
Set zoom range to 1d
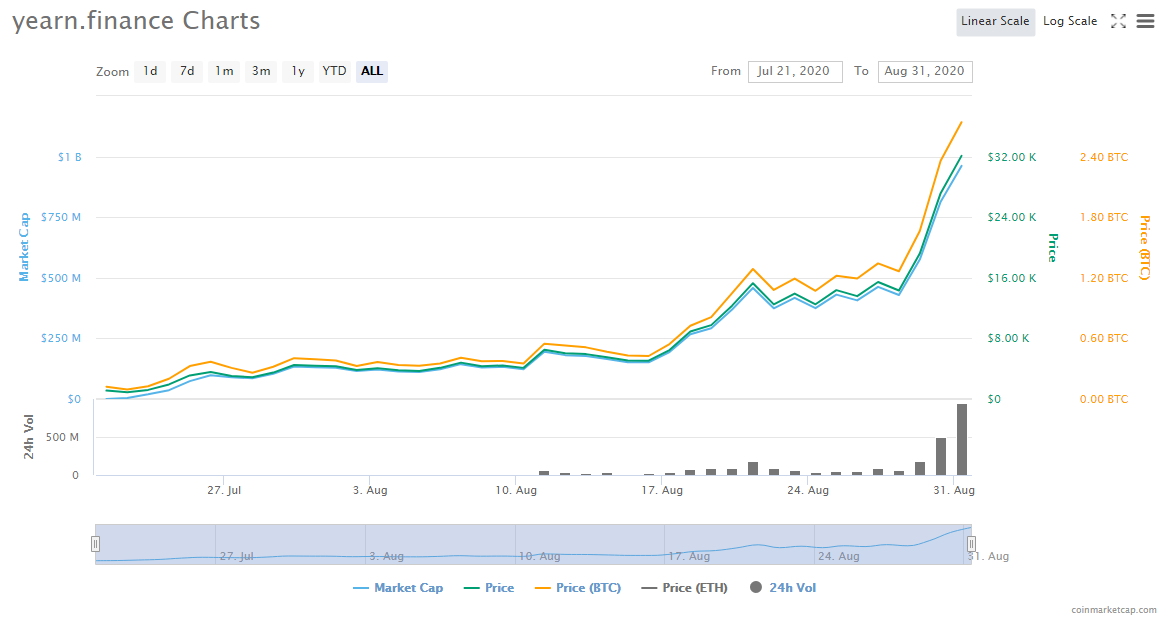(x=150, y=71)
